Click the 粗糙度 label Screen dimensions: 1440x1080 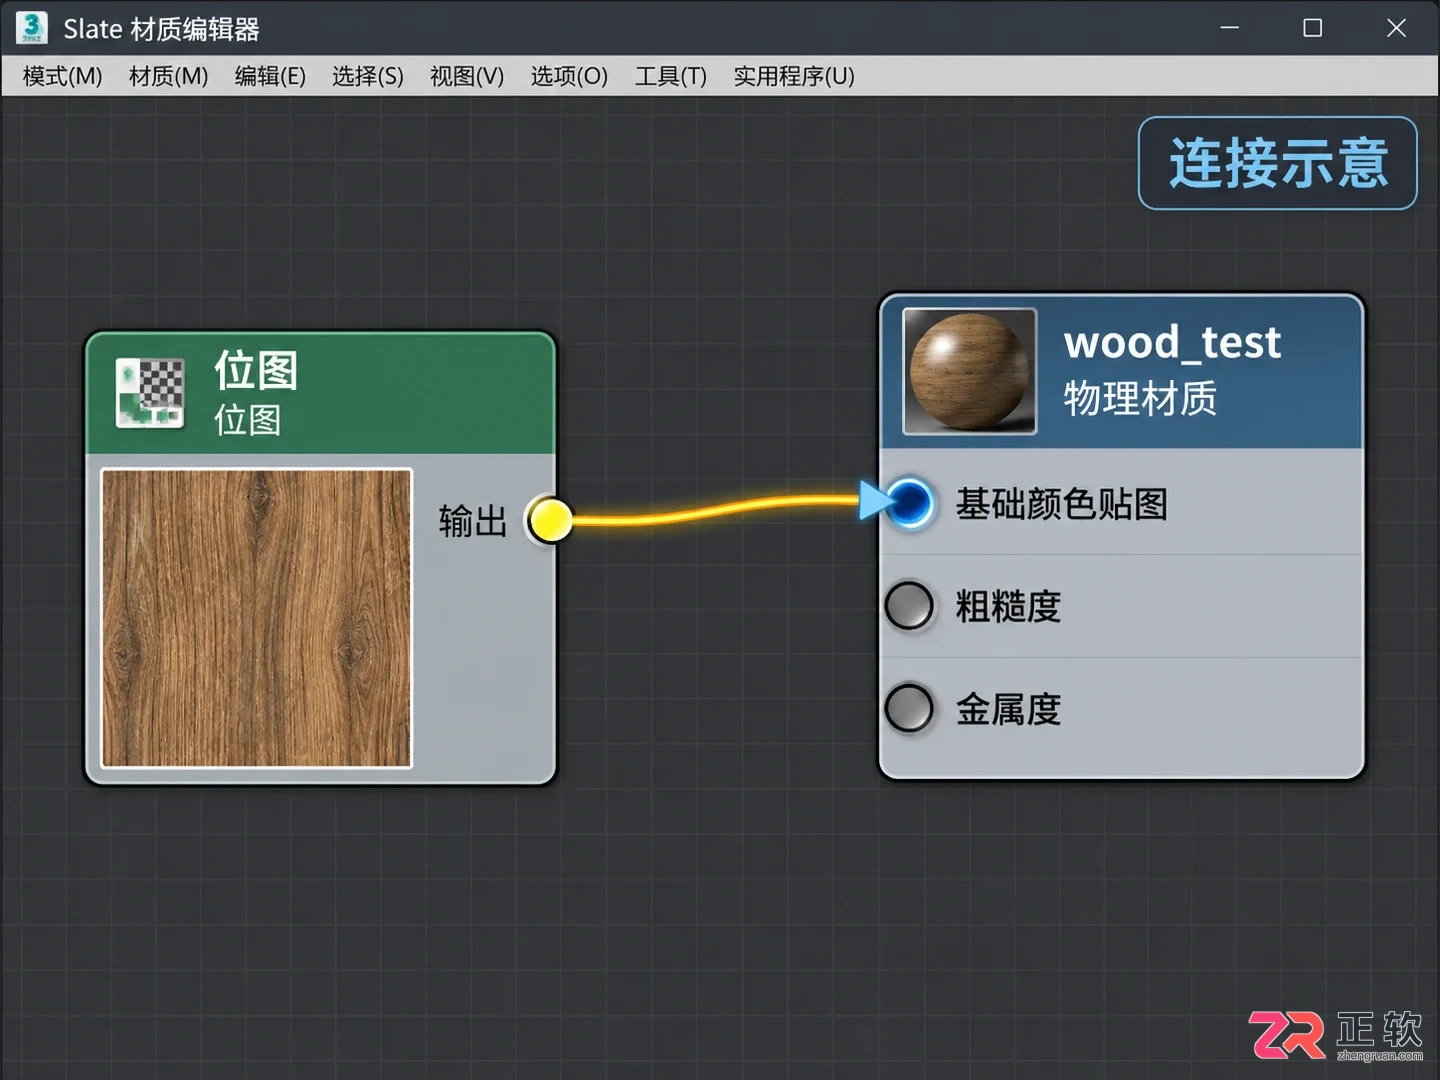1008,607
